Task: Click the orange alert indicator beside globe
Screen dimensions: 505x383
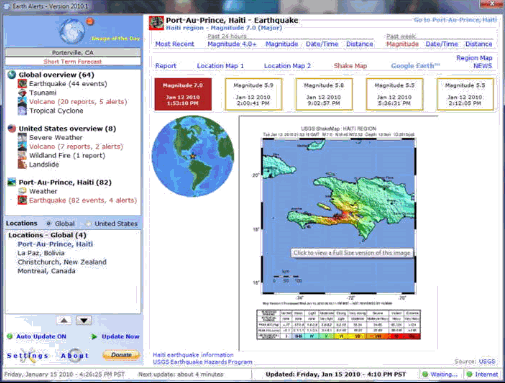Action: 90,22
